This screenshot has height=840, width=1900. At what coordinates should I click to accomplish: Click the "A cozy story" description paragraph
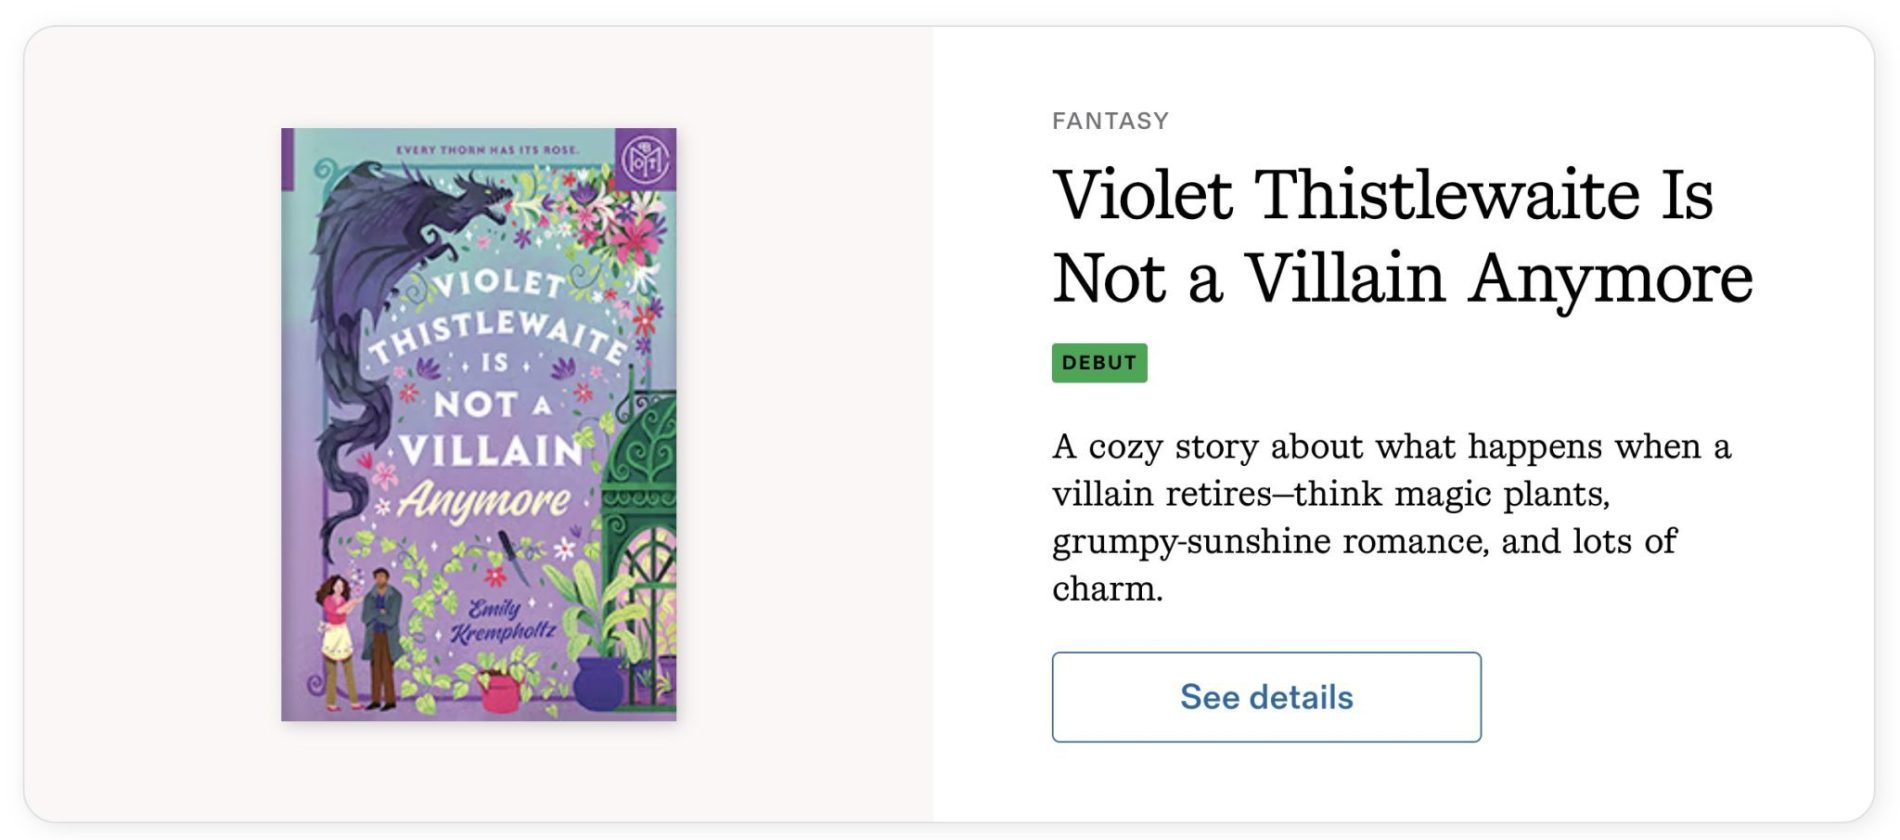coord(1390,517)
